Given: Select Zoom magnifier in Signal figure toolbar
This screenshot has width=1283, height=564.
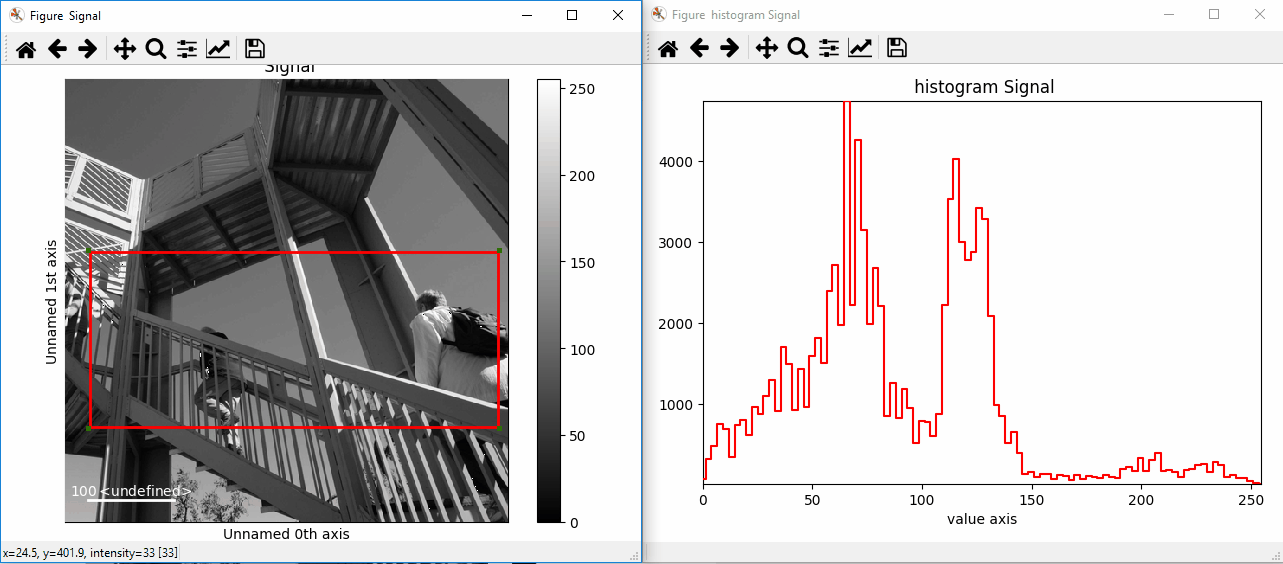Looking at the screenshot, I should [x=156, y=49].
